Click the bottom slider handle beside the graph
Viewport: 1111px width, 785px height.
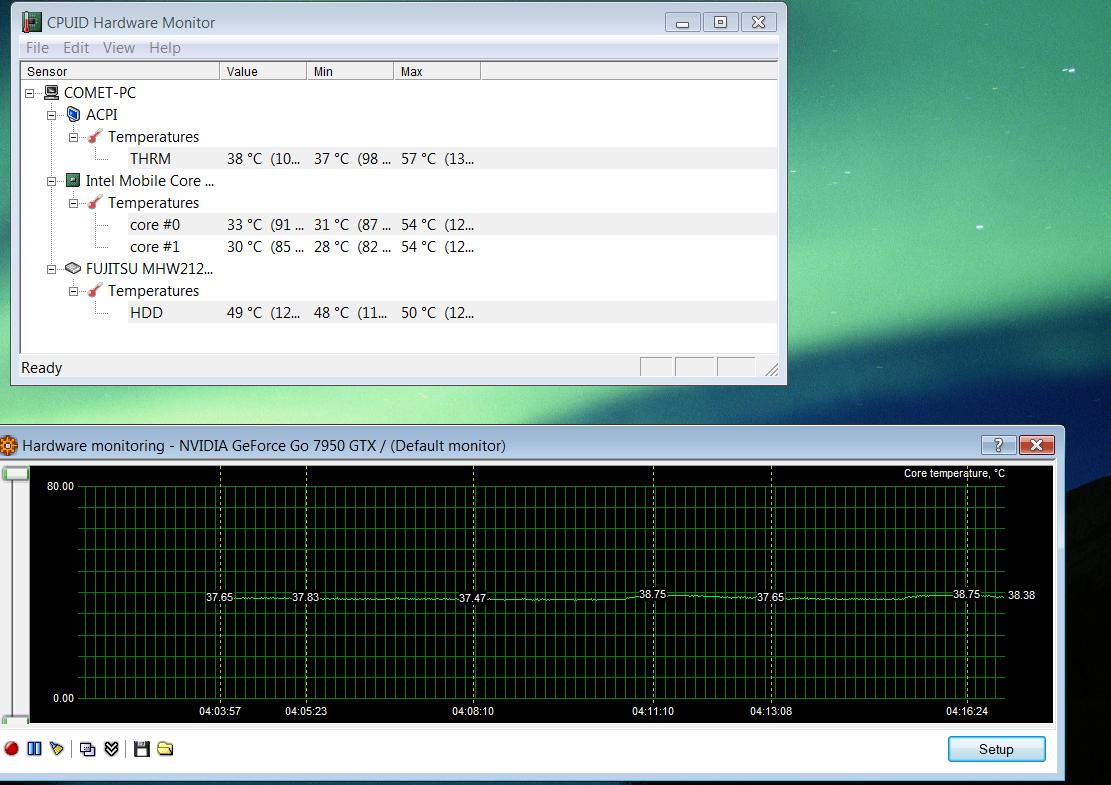pos(16,719)
